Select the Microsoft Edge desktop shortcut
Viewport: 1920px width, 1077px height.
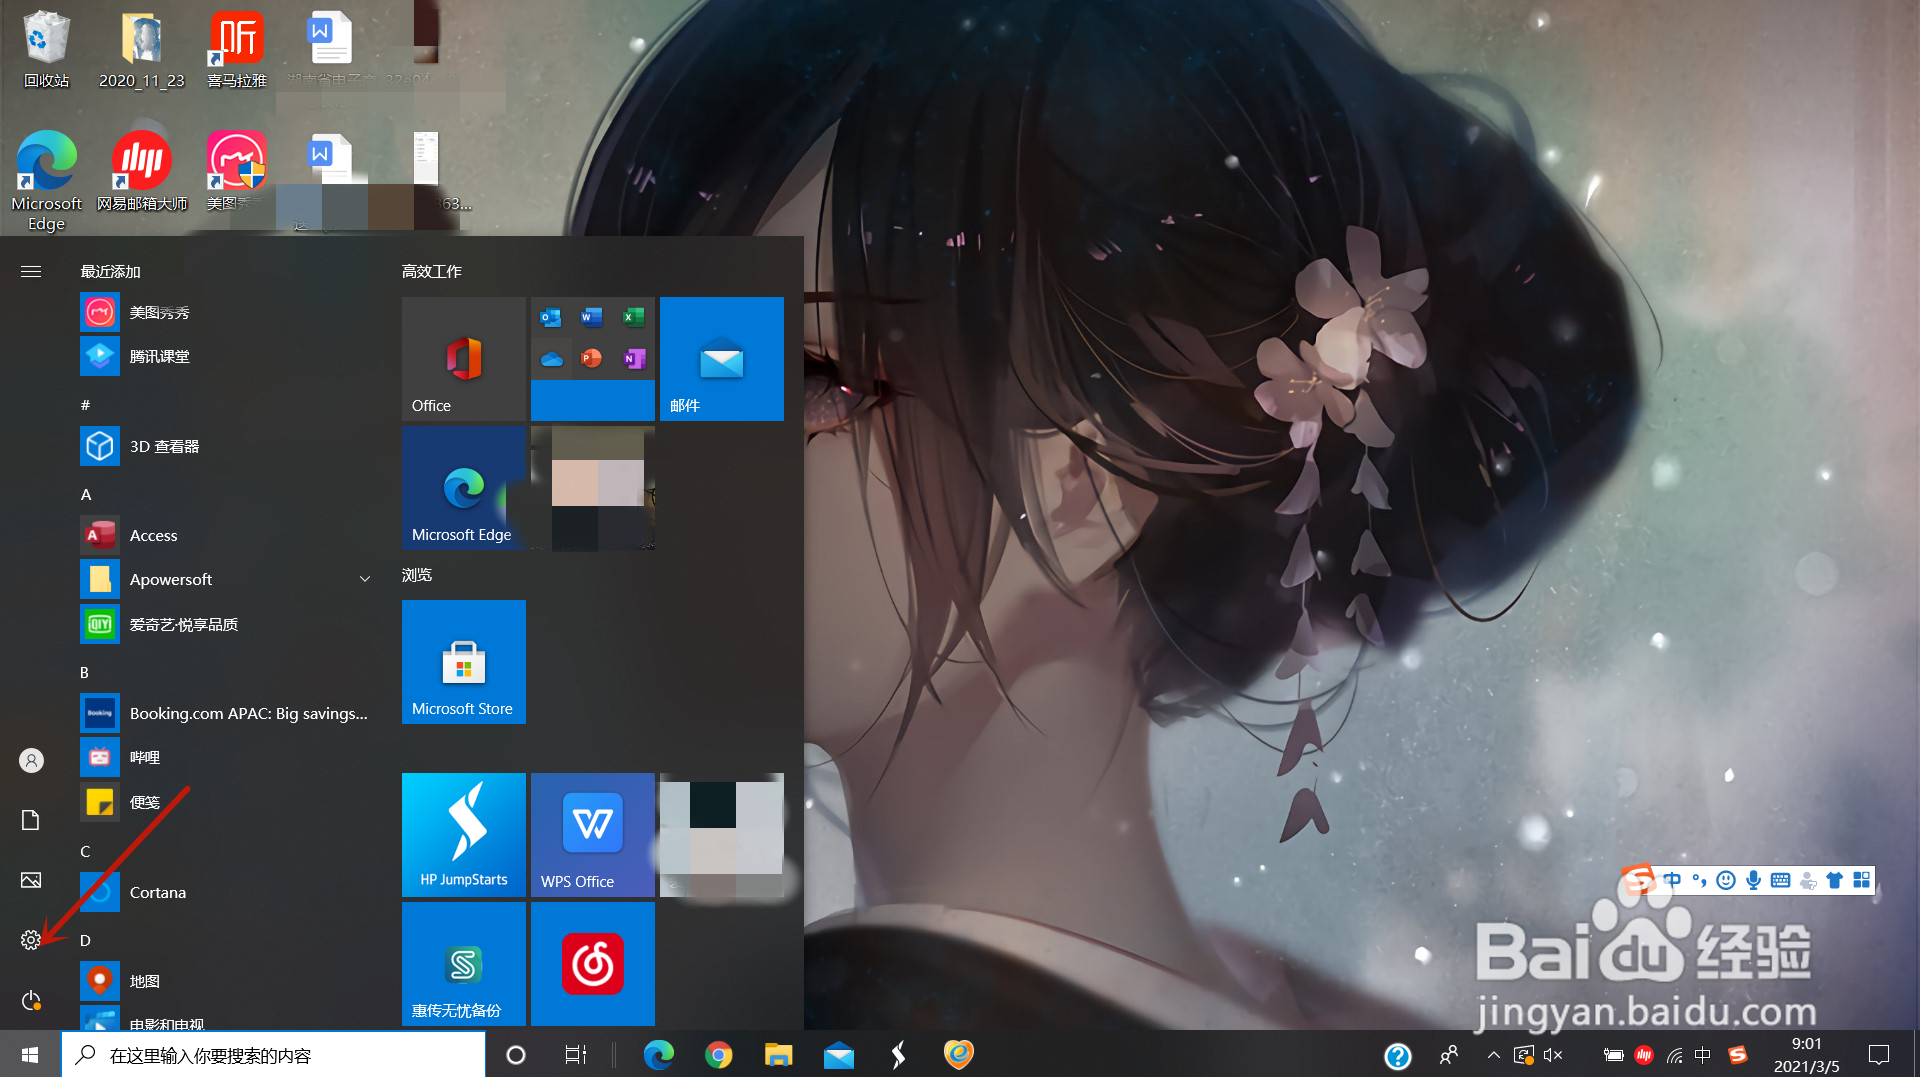[46, 181]
